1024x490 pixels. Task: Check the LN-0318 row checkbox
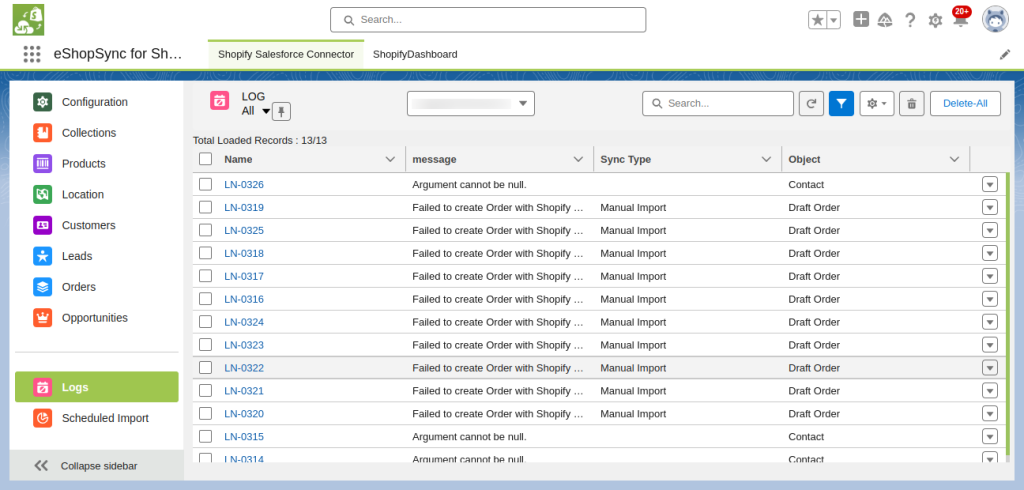(206, 253)
